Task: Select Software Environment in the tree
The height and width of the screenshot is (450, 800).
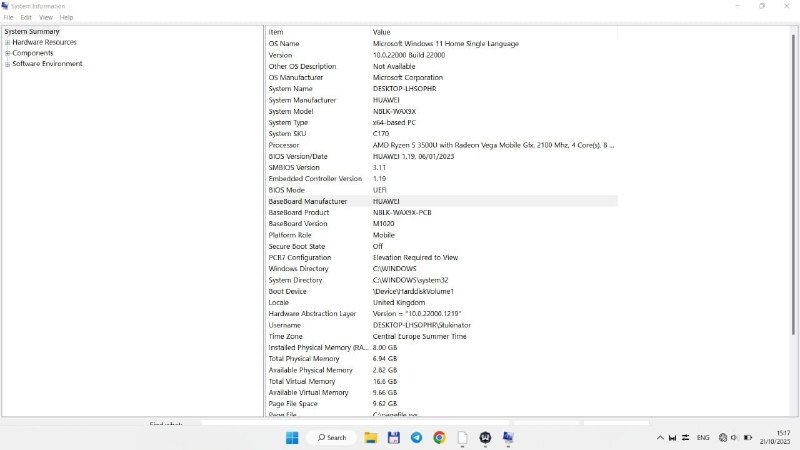Action: point(47,64)
